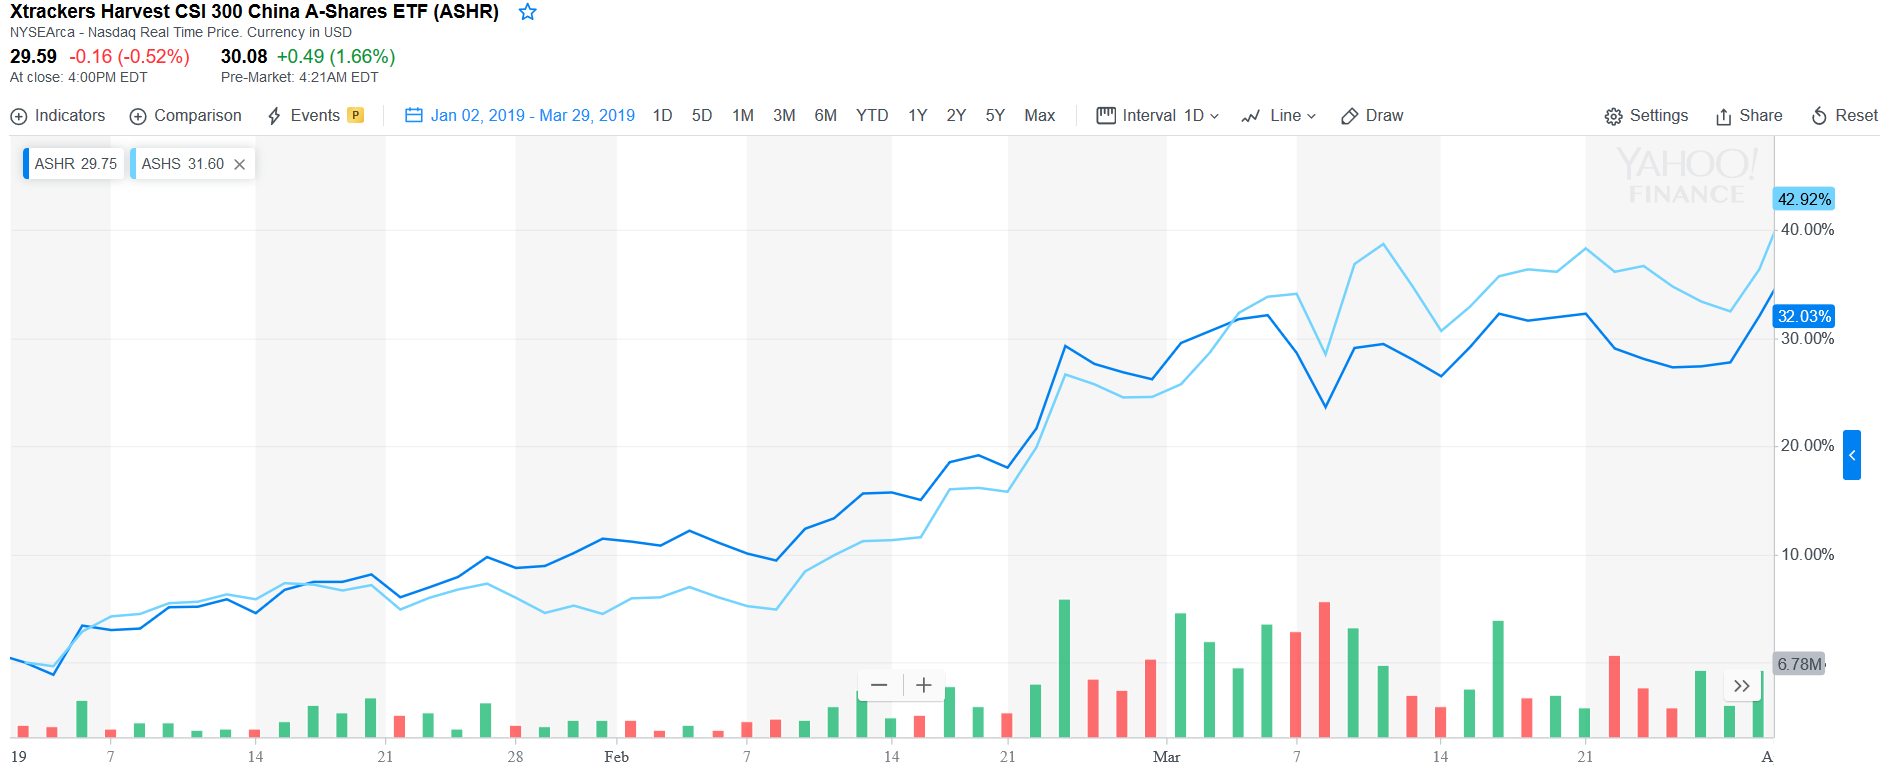Click the 6.78M volume label
The width and height of the screenshot is (1898, 770).
1800,664
